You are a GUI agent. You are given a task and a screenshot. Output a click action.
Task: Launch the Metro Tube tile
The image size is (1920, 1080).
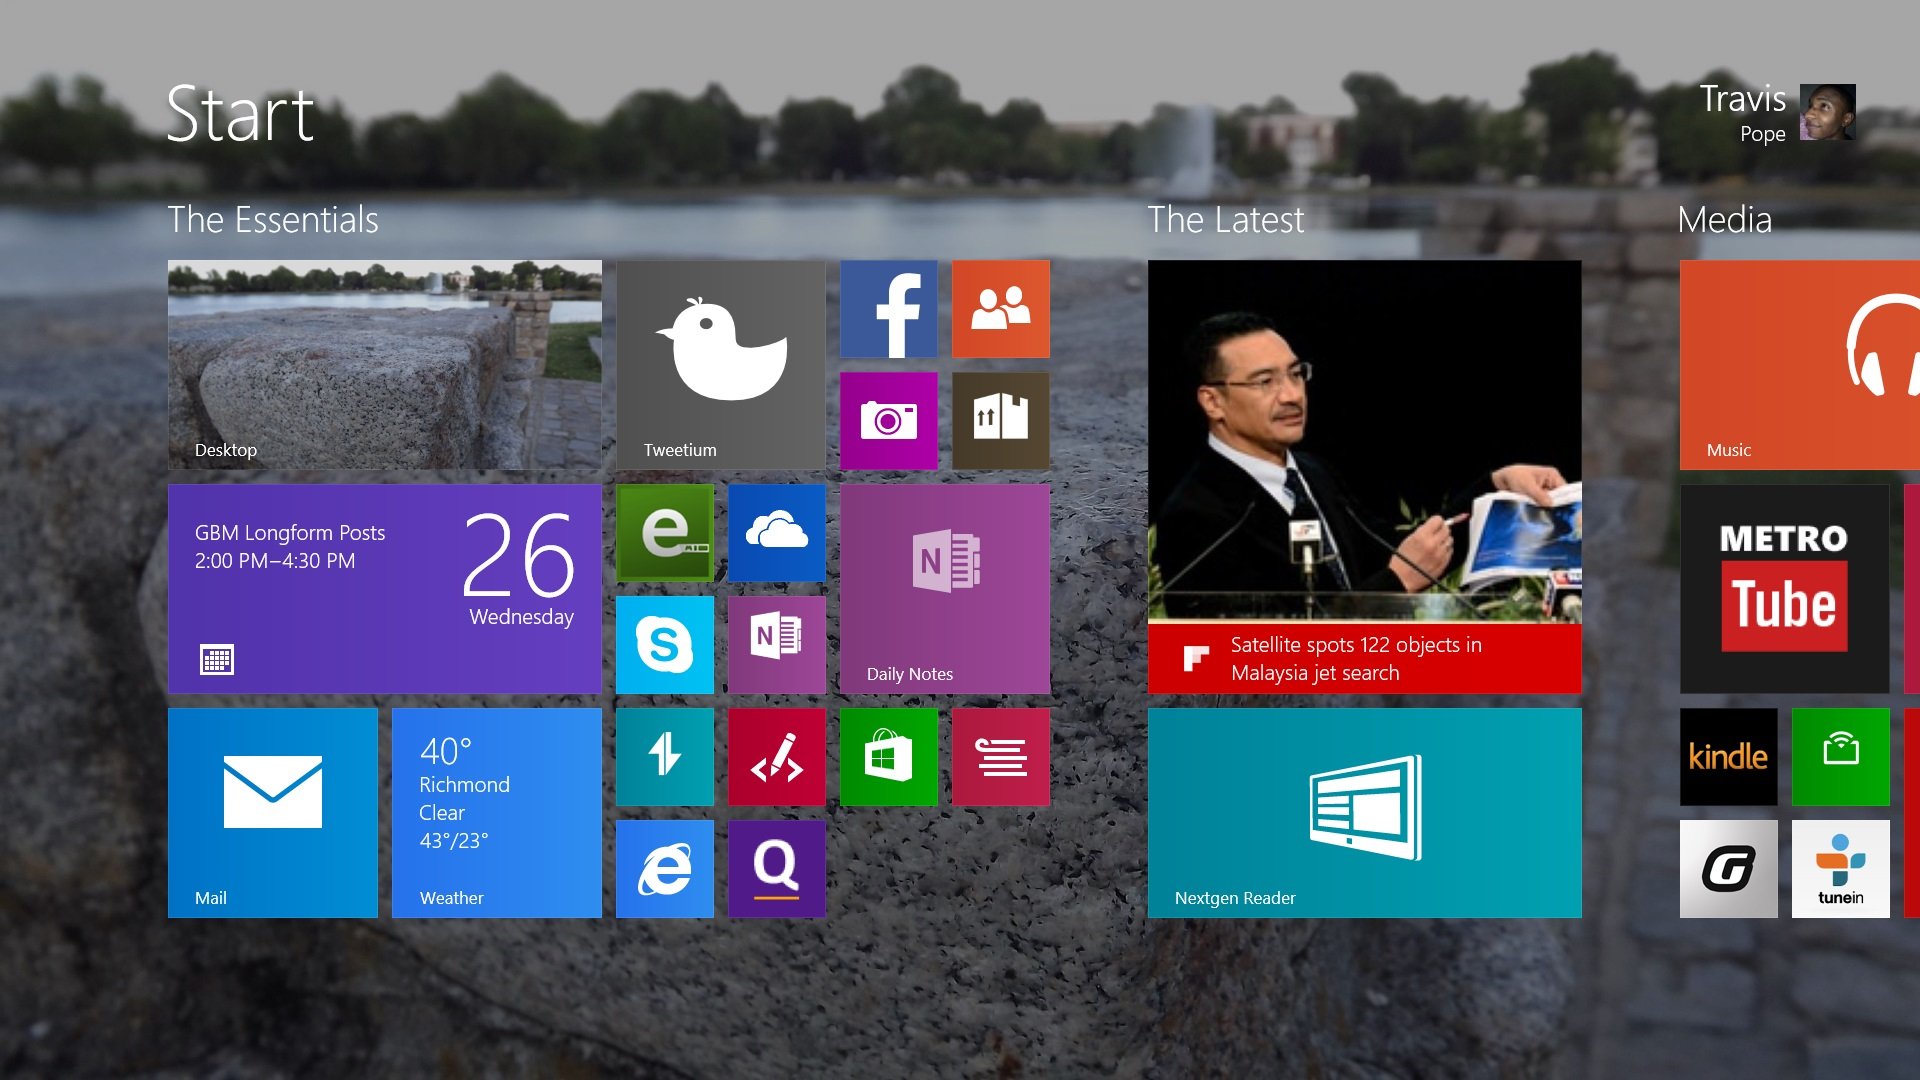coord(1785,589)
